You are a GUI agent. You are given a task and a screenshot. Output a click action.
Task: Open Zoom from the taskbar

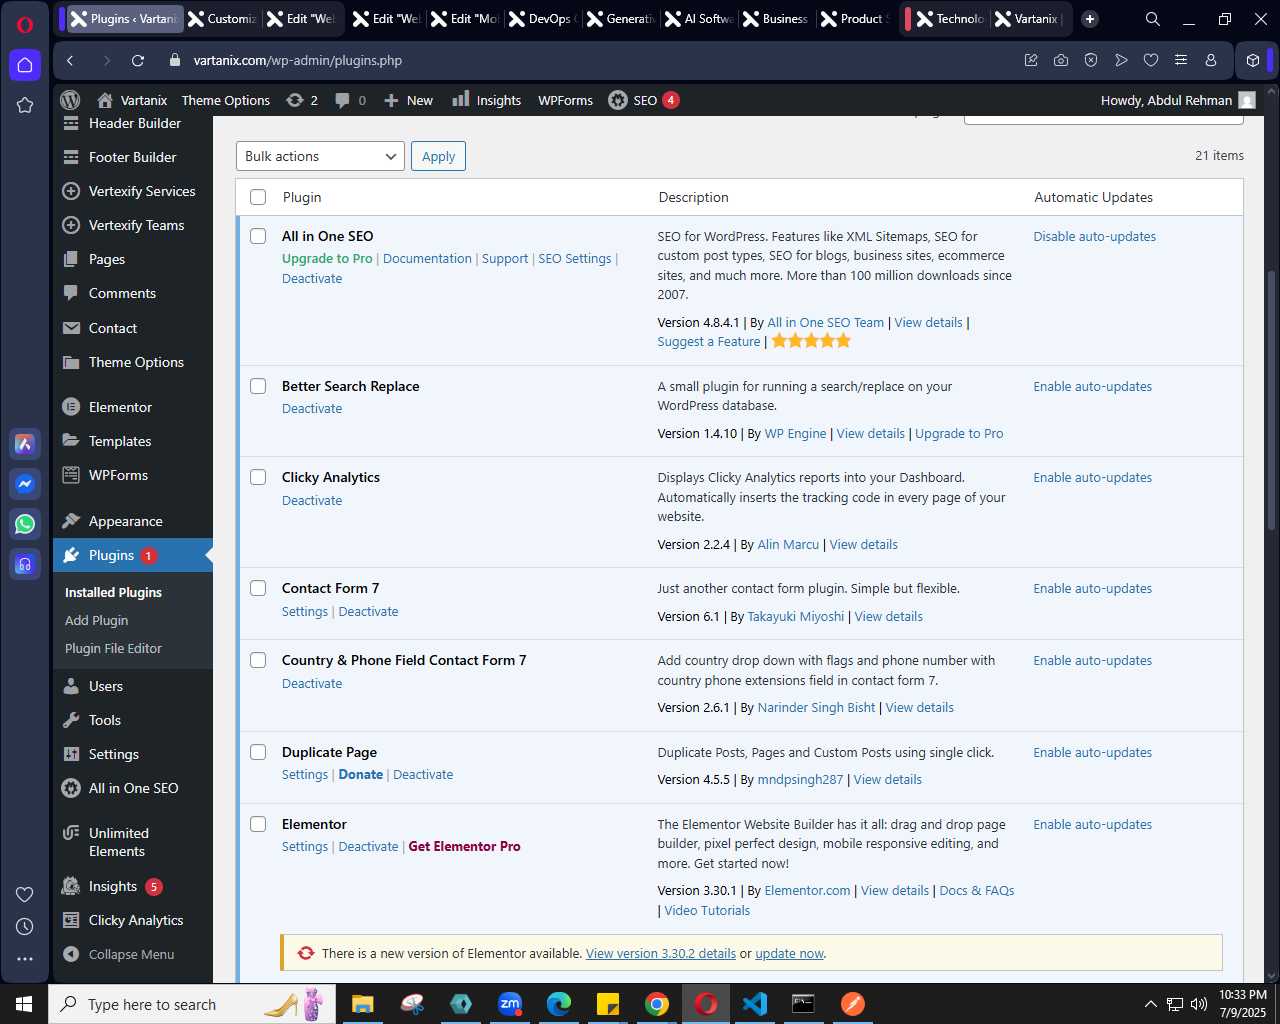(510, 1004)
